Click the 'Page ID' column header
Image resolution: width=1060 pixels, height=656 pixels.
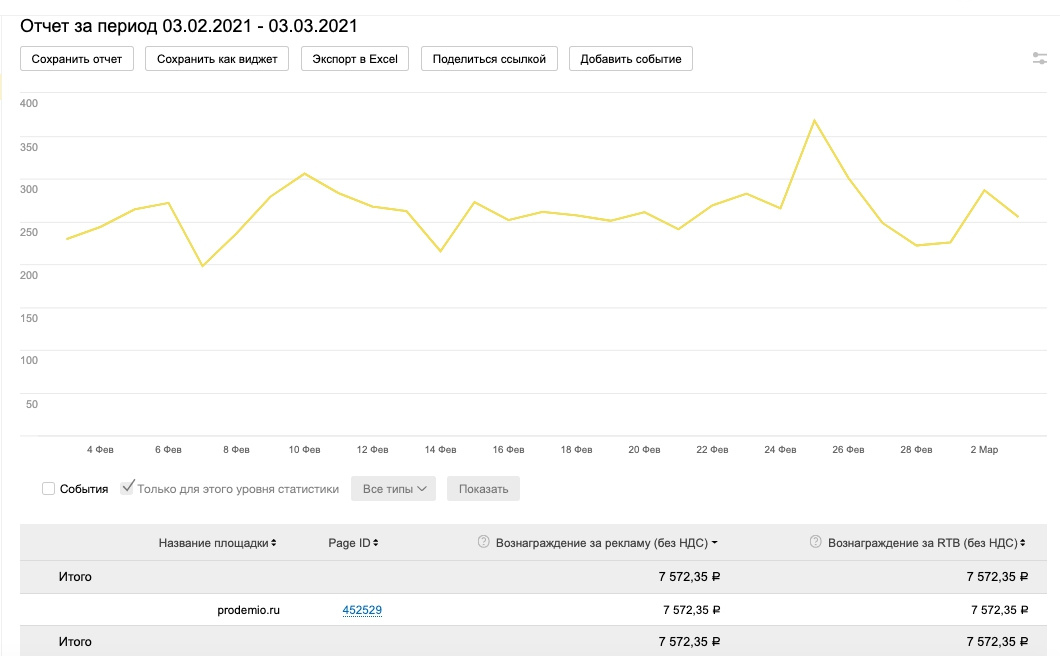pos(349,543)
